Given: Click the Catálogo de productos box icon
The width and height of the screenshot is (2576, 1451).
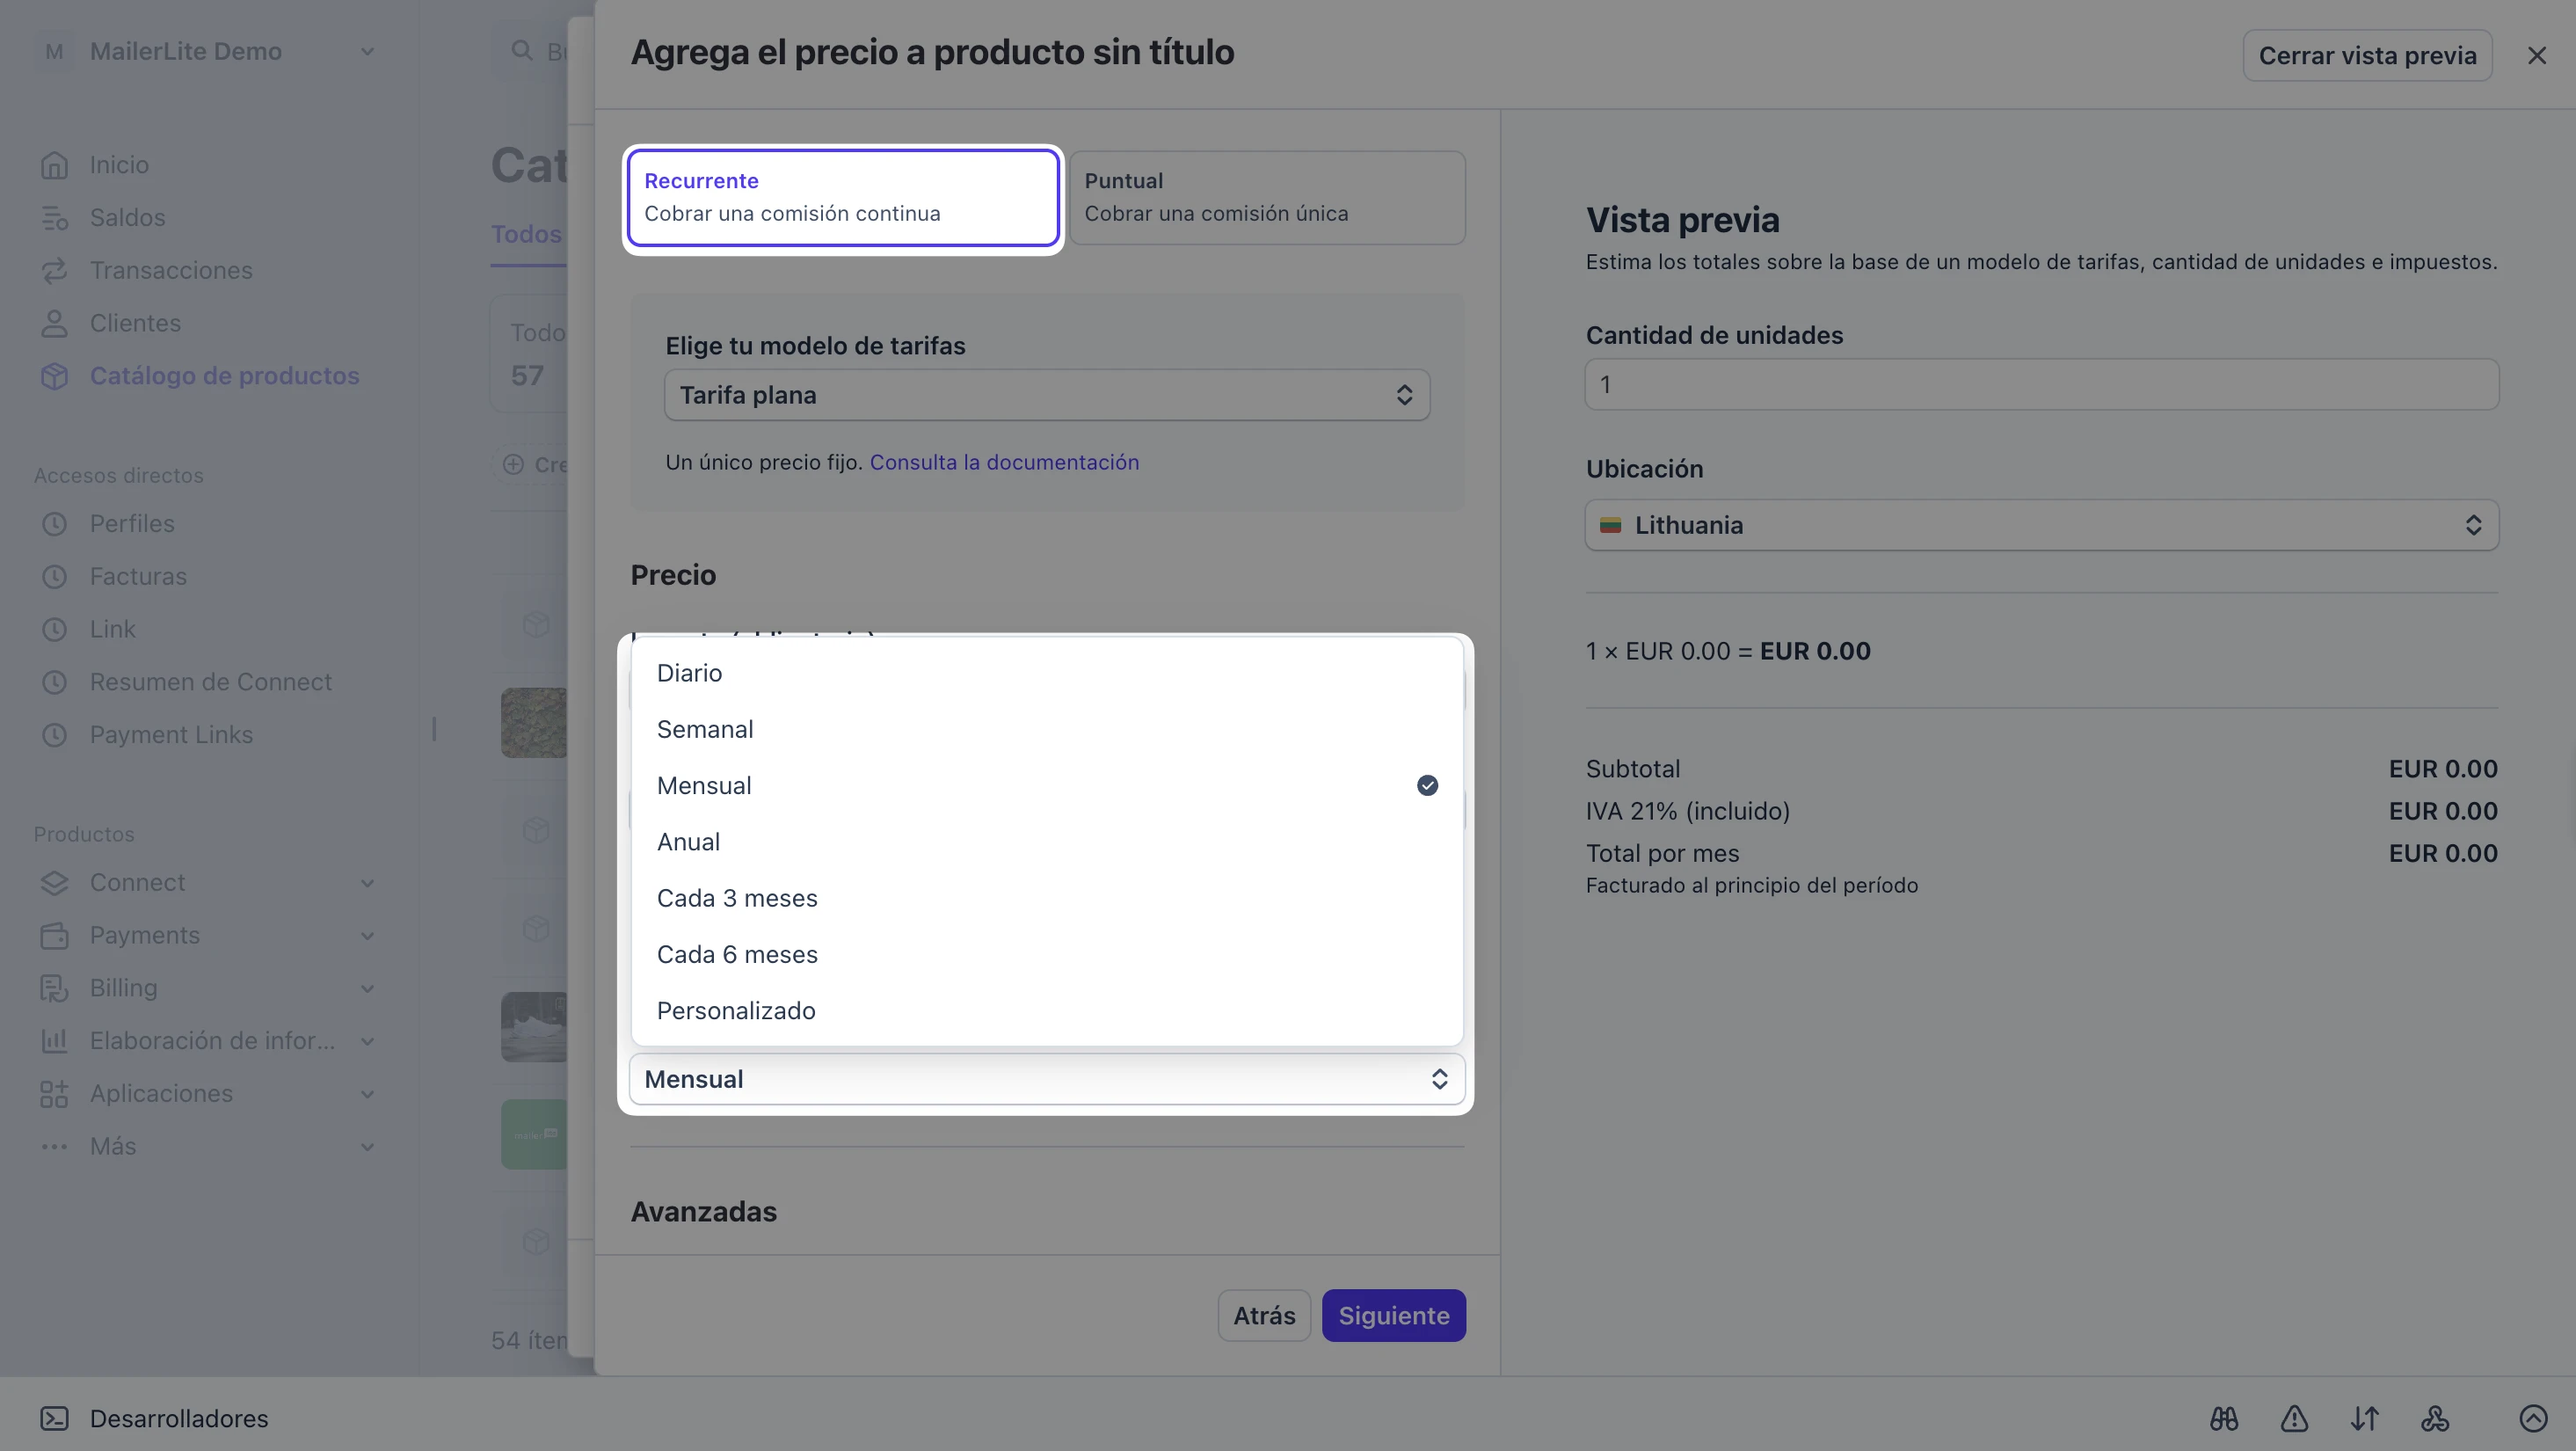Looking at the screenshot, I should tap(54, 376).
